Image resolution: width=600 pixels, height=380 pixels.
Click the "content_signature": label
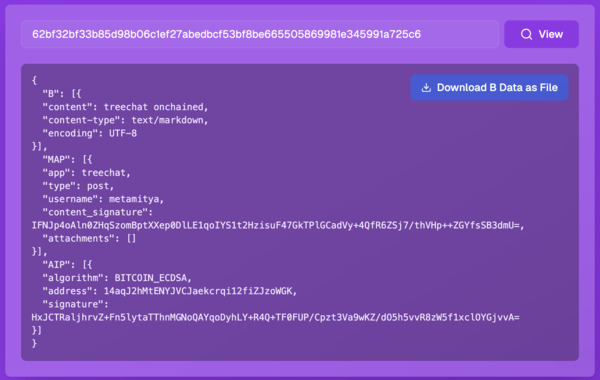pyautogui.click(x=98, y=212)
